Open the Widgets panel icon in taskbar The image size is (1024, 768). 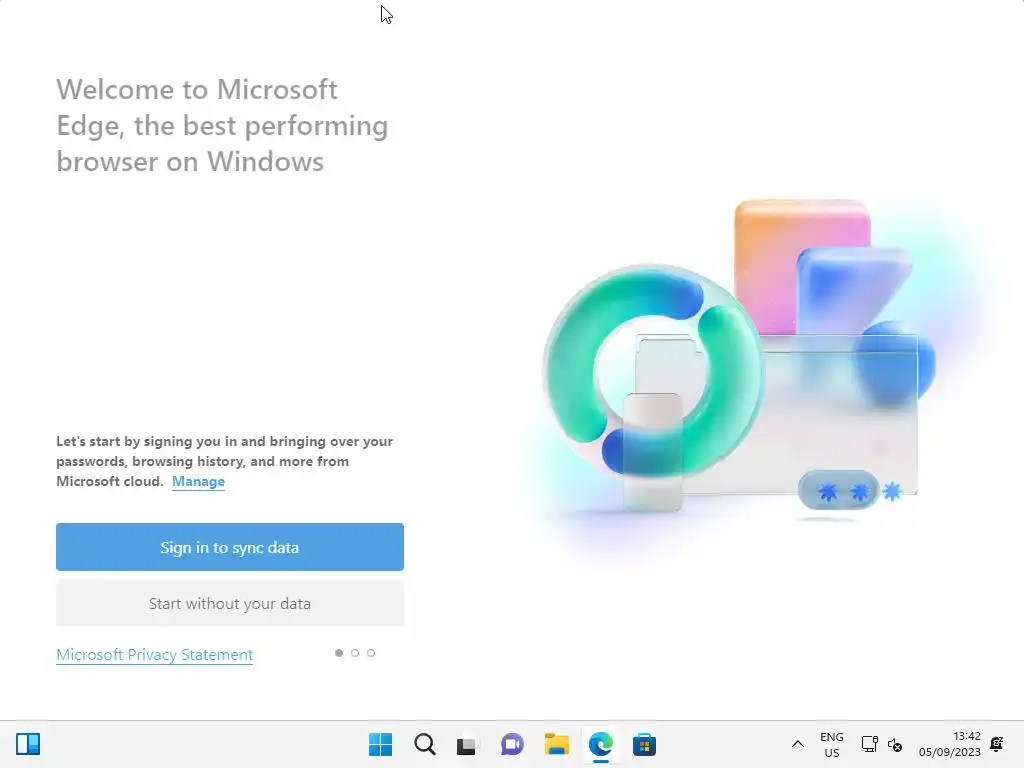(x=28, y=744)
